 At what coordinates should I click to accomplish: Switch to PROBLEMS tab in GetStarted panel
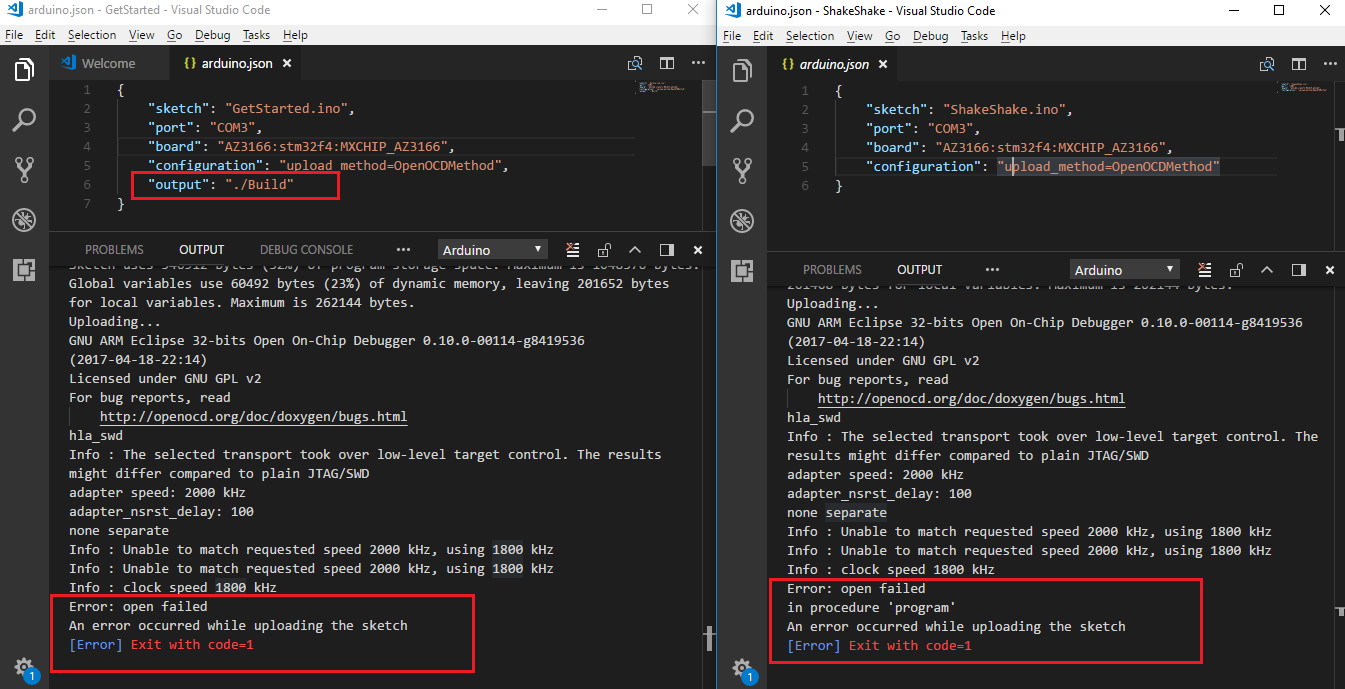[114, 250]
